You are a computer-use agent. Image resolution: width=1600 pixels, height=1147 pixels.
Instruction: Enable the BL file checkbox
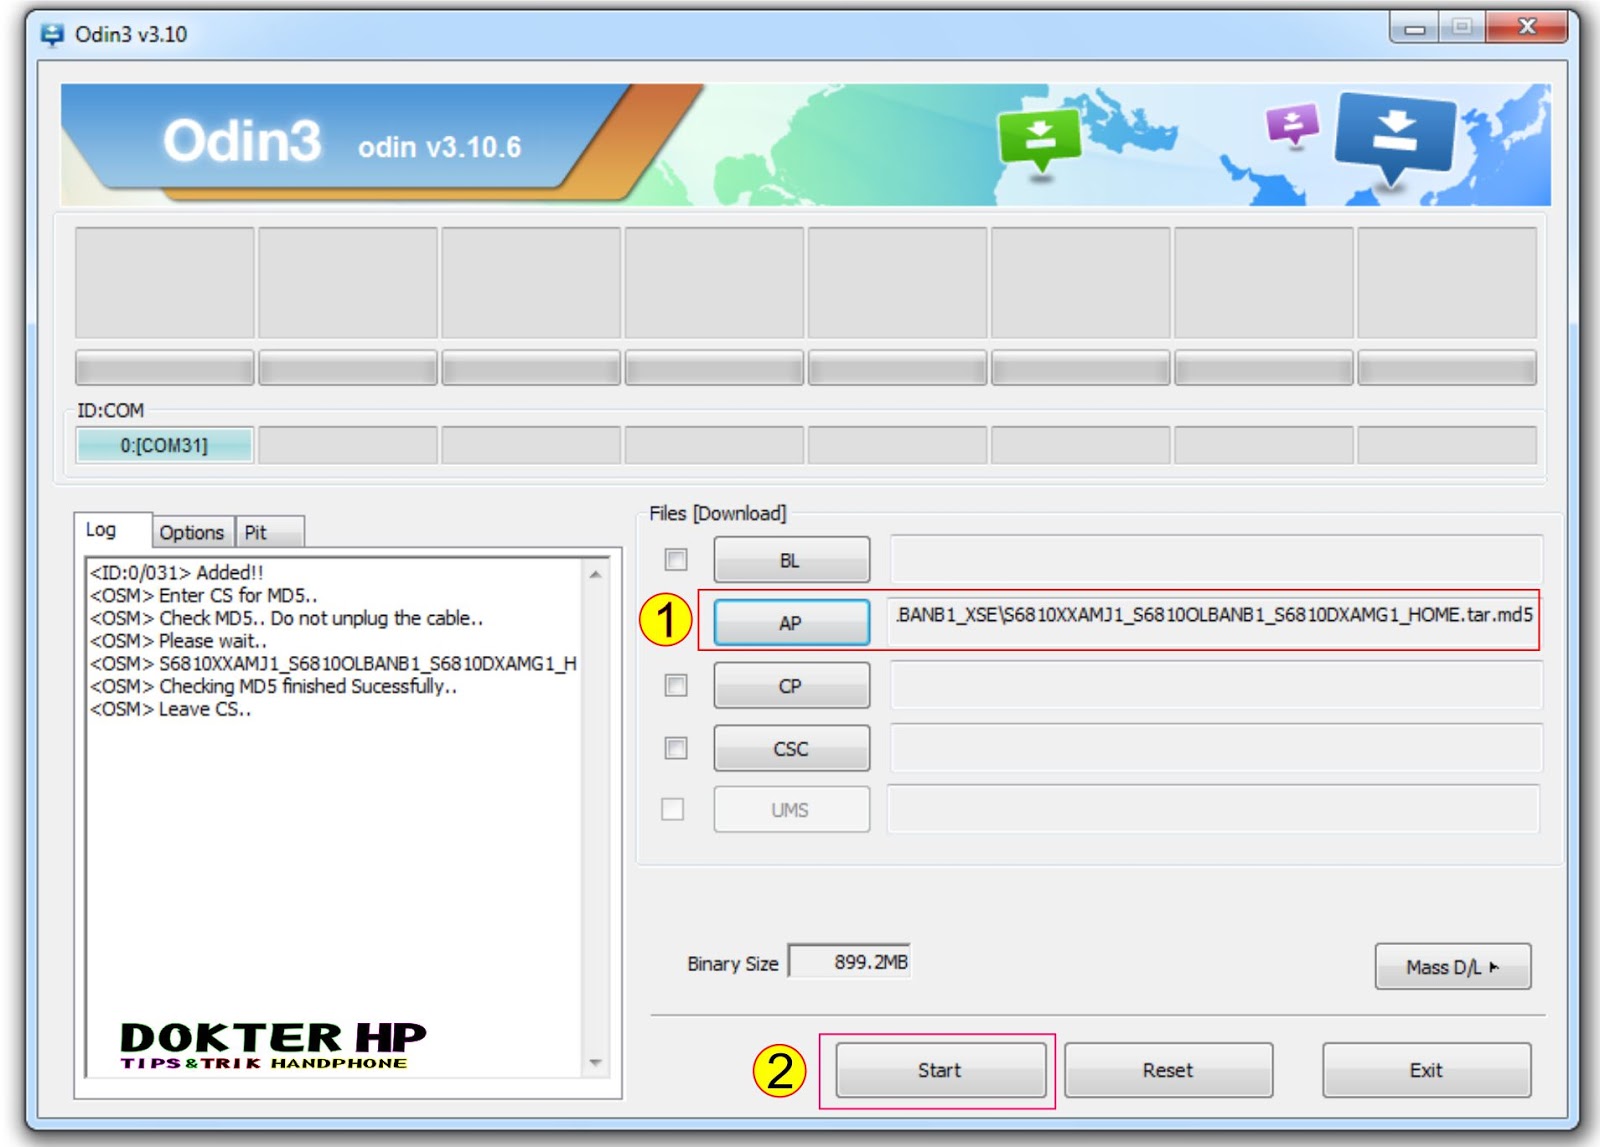[676, 559]
